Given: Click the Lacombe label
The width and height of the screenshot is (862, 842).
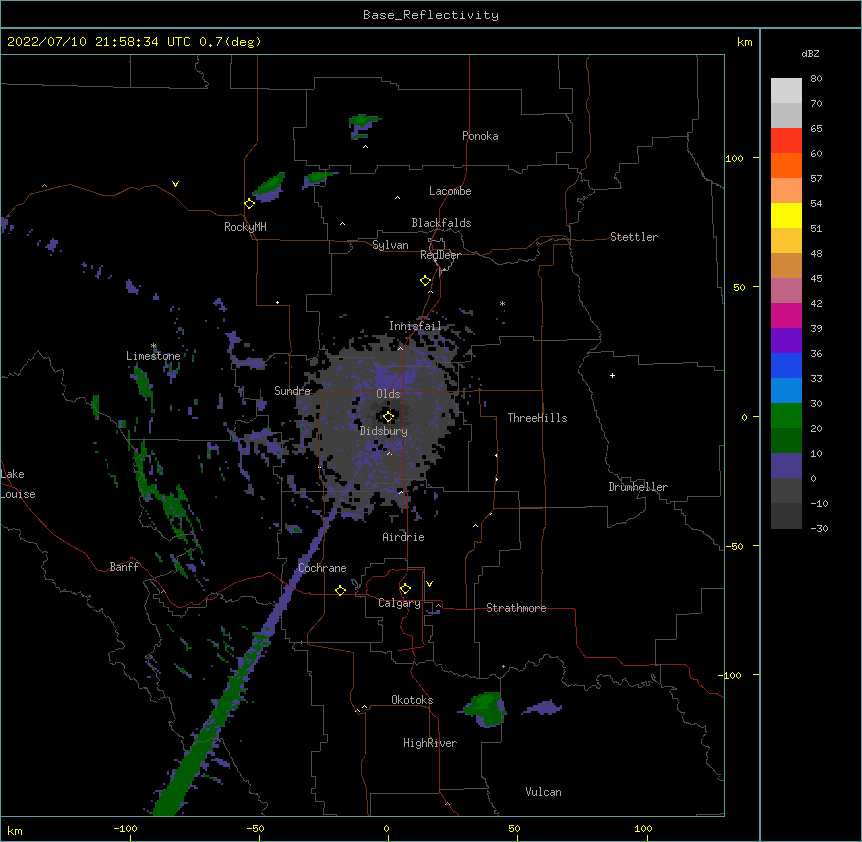Looking at the screenshot, I should [450, 191].
